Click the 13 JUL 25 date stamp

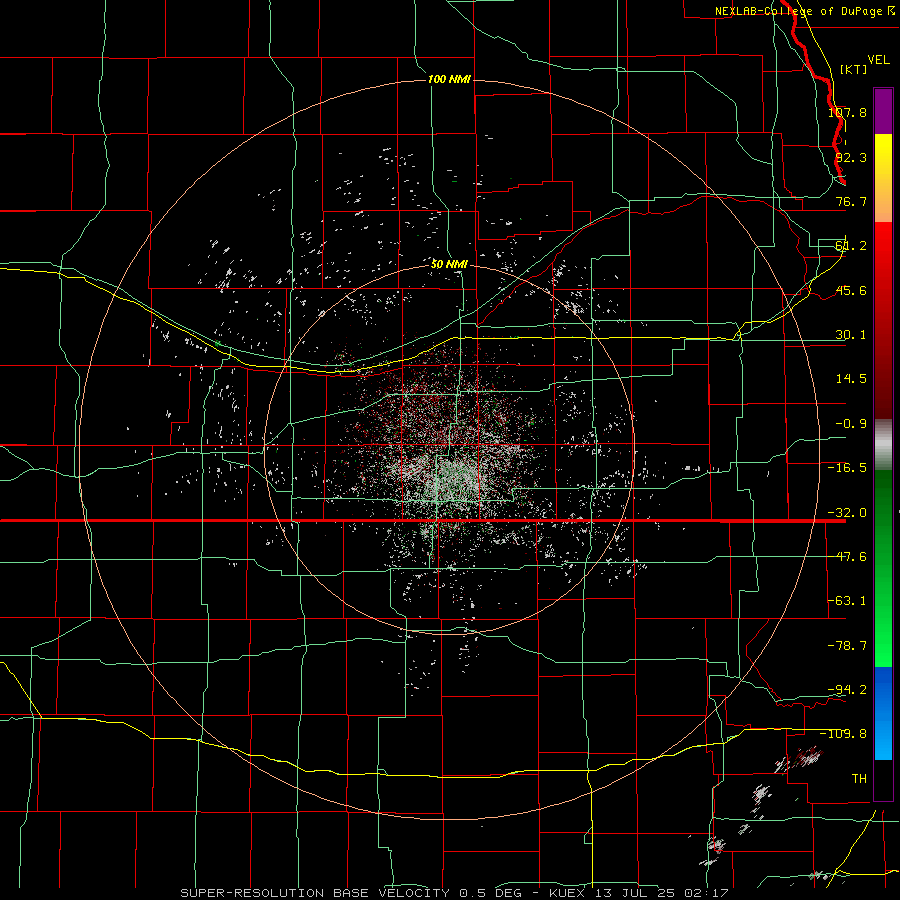pos(638,893)
